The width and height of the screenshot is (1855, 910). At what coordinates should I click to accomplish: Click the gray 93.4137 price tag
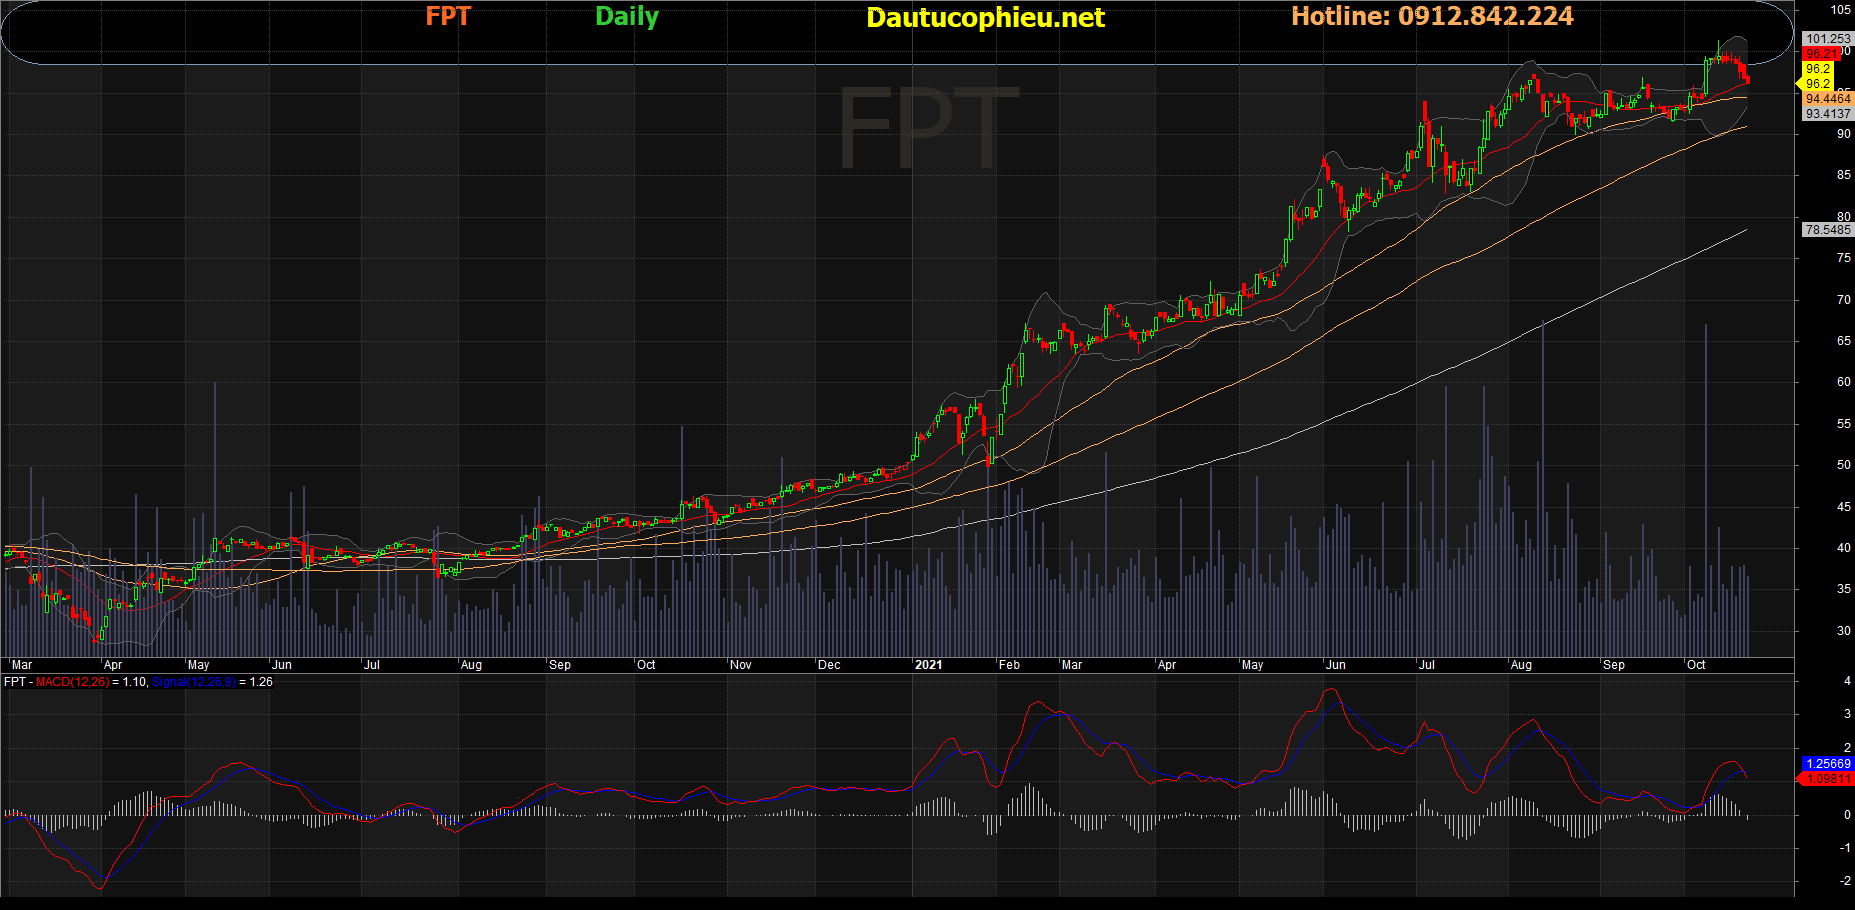[1828, 114]
